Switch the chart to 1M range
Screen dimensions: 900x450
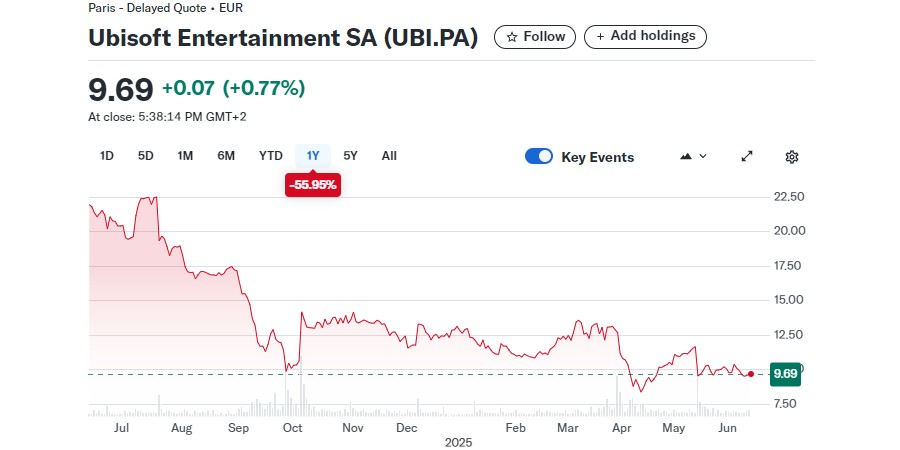(x=185, y=156)
